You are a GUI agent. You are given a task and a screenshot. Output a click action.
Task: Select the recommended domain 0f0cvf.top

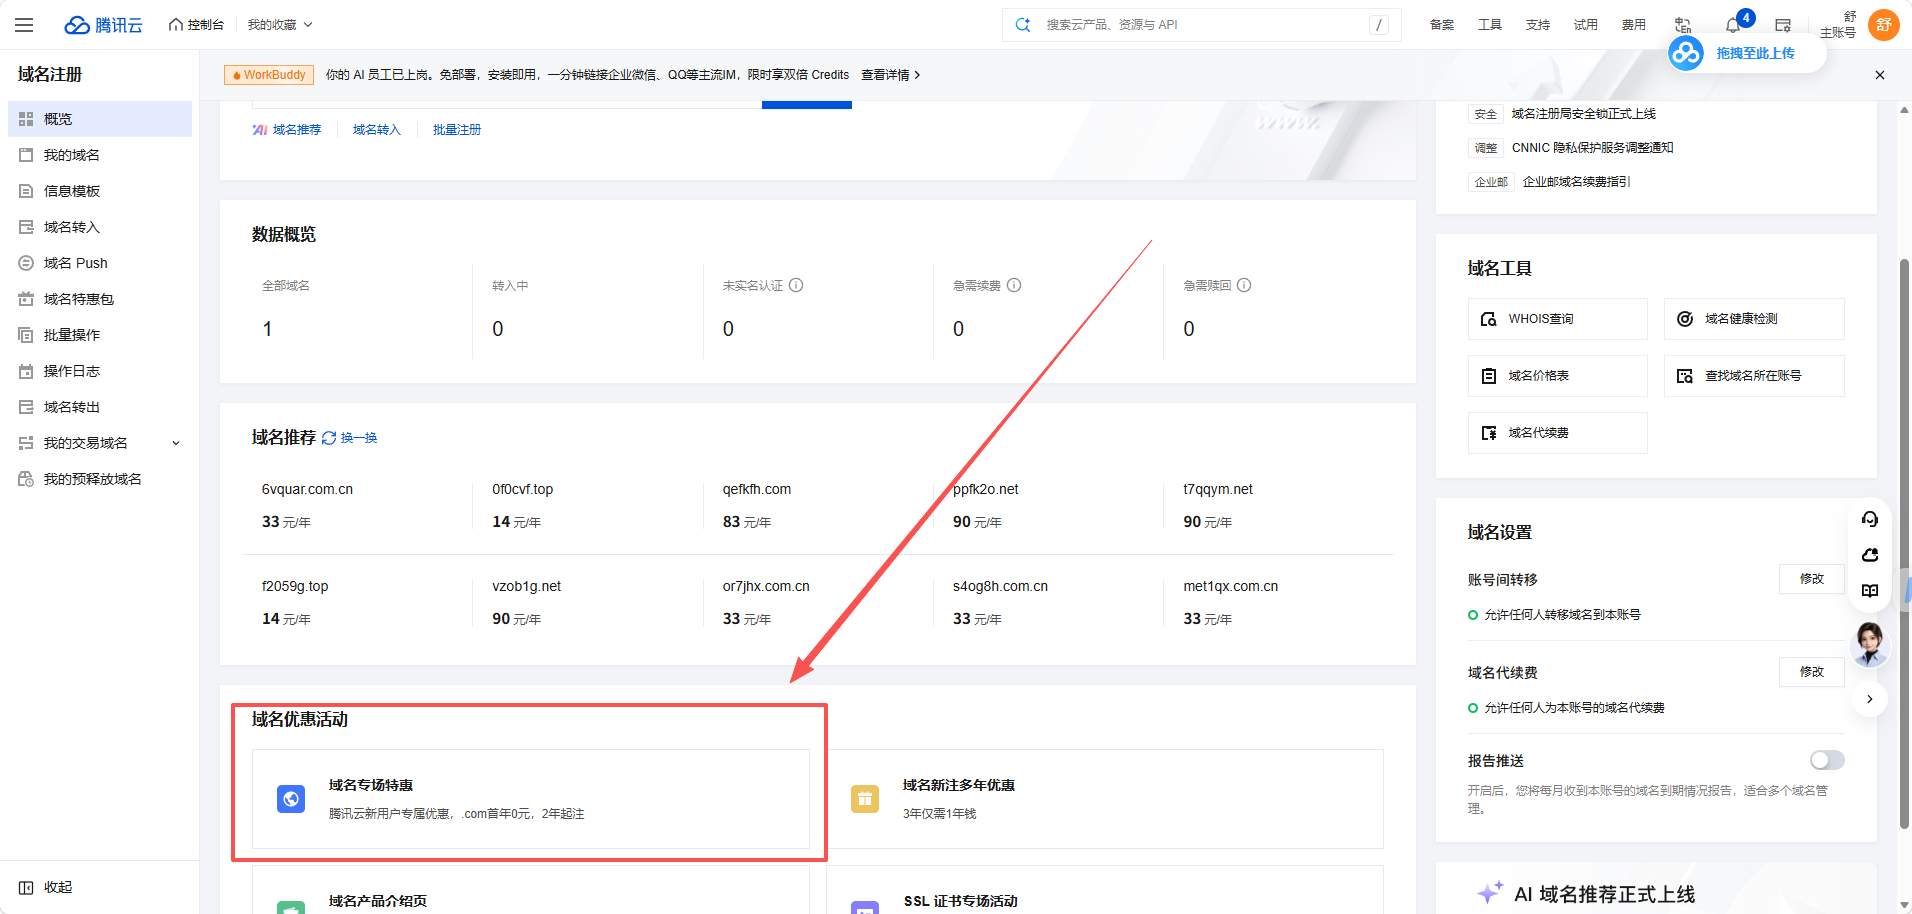pos(522,490)
